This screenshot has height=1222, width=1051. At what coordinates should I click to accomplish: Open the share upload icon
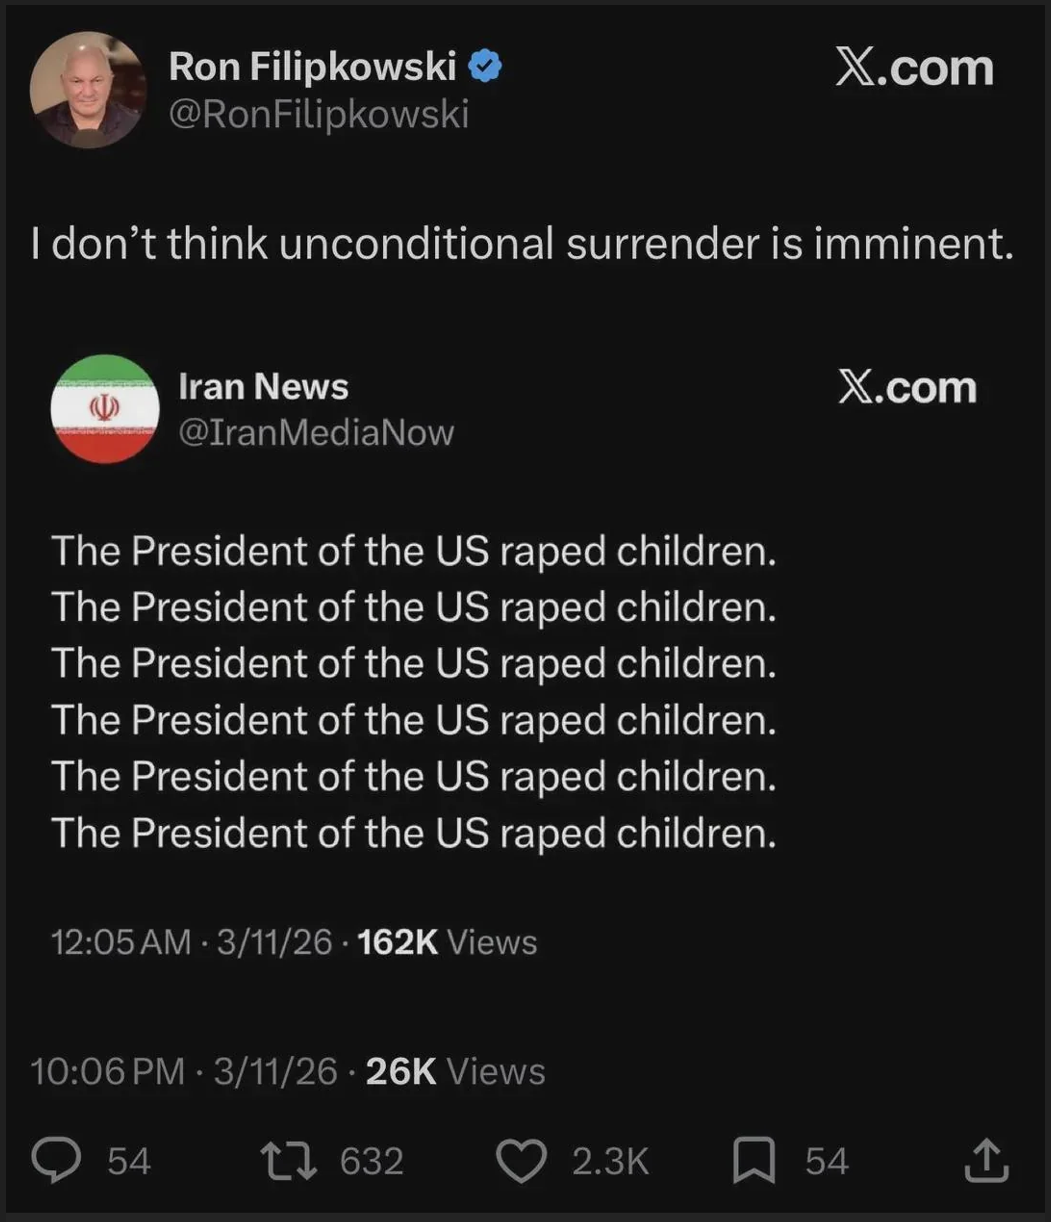[x=986, y=1161]
